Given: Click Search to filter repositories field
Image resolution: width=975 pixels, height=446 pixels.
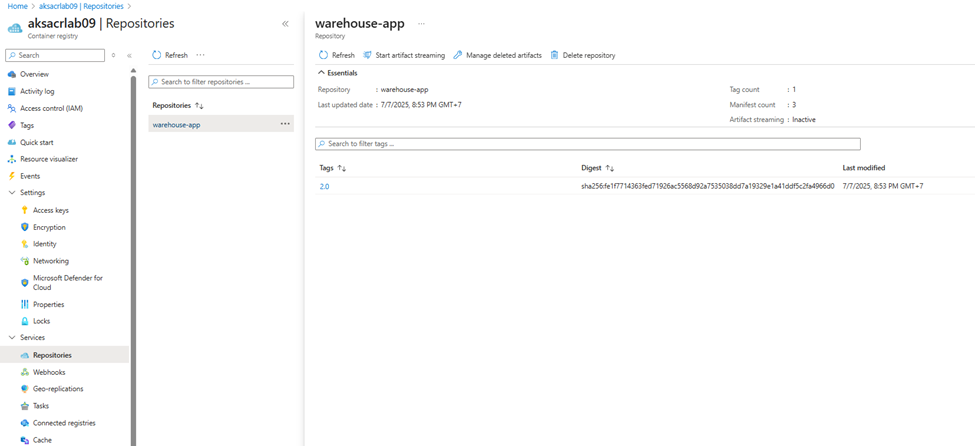Looking at the screenshot, I should (221, 81).
